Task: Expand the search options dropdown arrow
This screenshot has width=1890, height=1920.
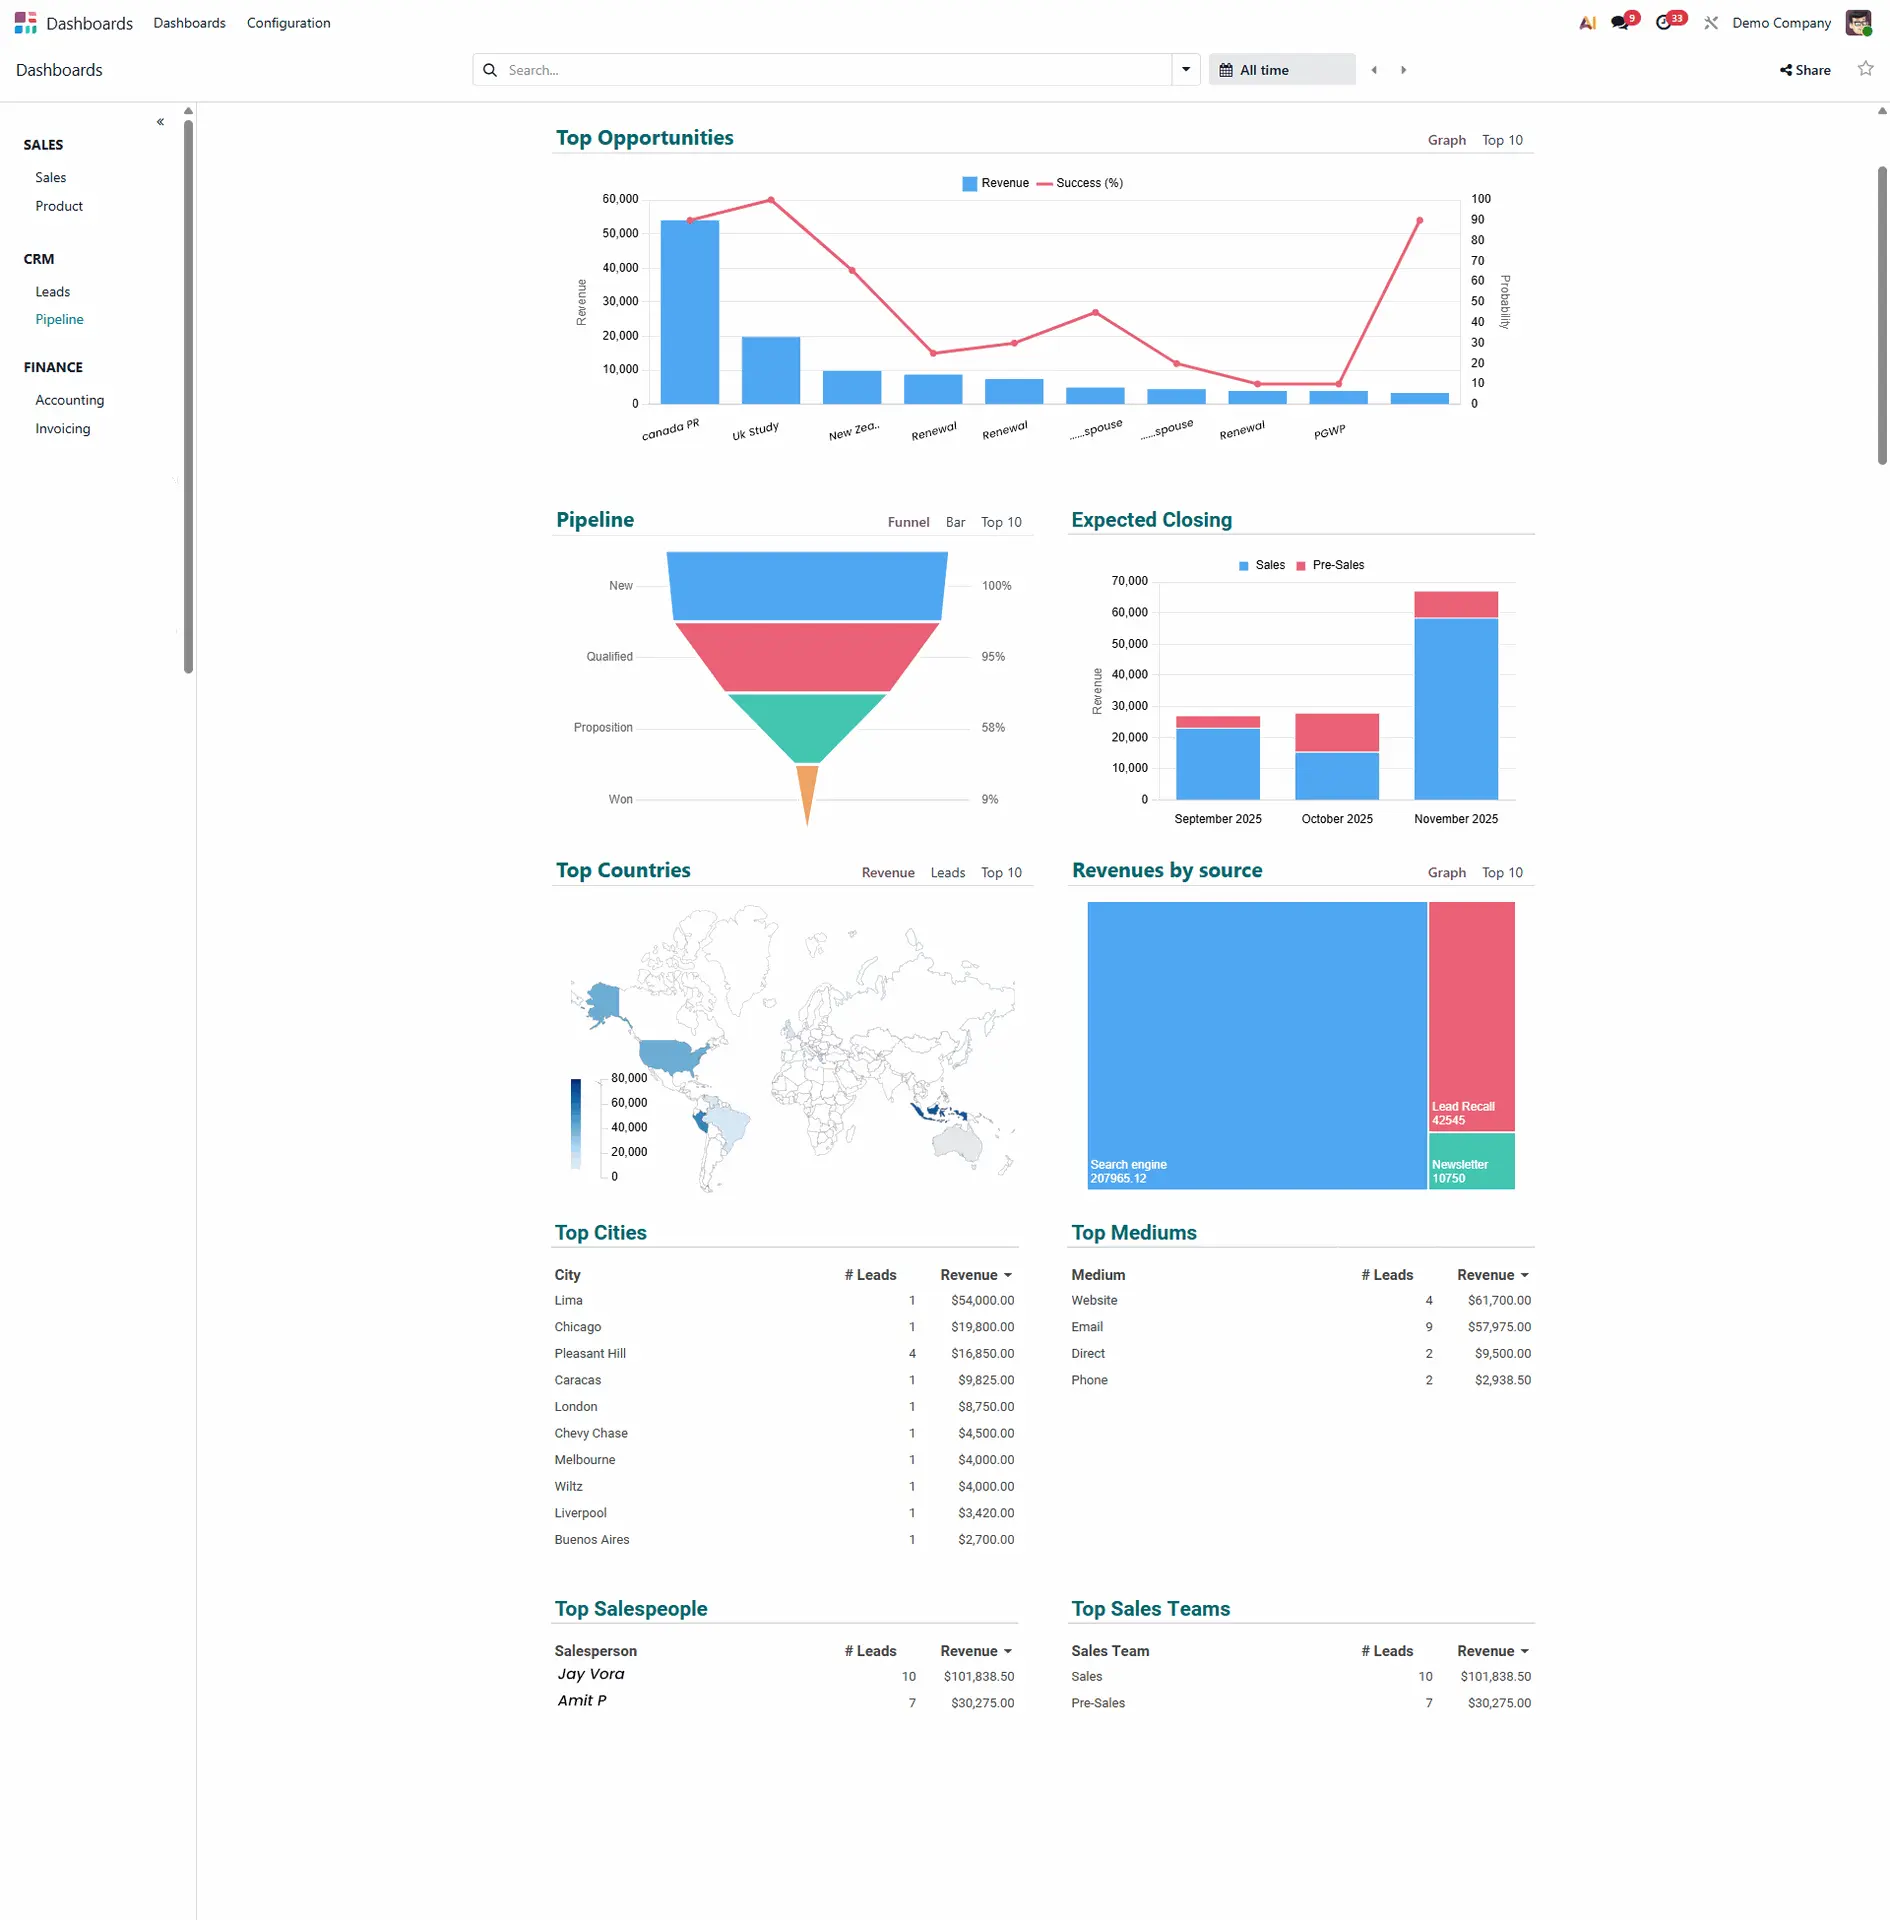Action: (x=1186, y=70)
